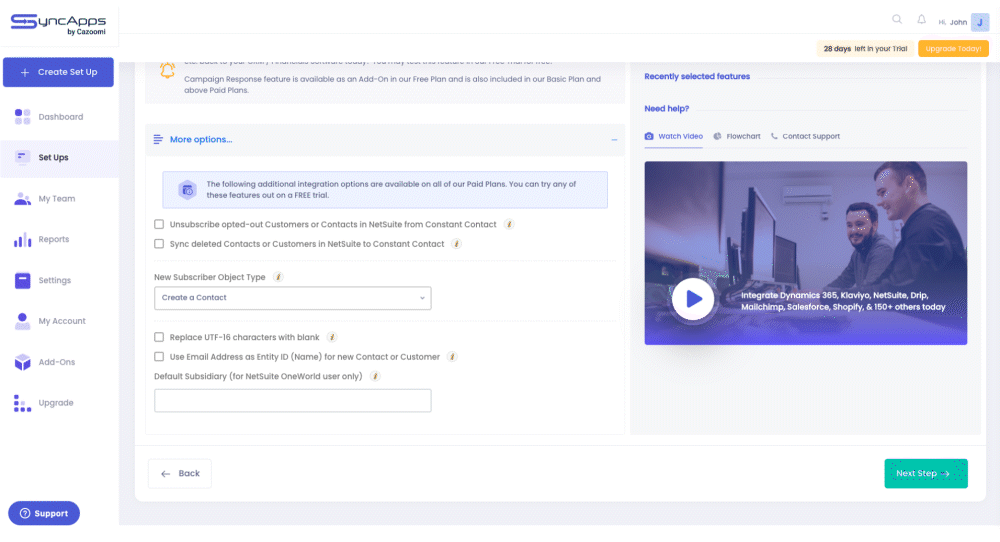Enable Replace UTF-16 characters with blank
This screenshot has width=1000, height=542.
pyautogui.click(x=159, y=337)
